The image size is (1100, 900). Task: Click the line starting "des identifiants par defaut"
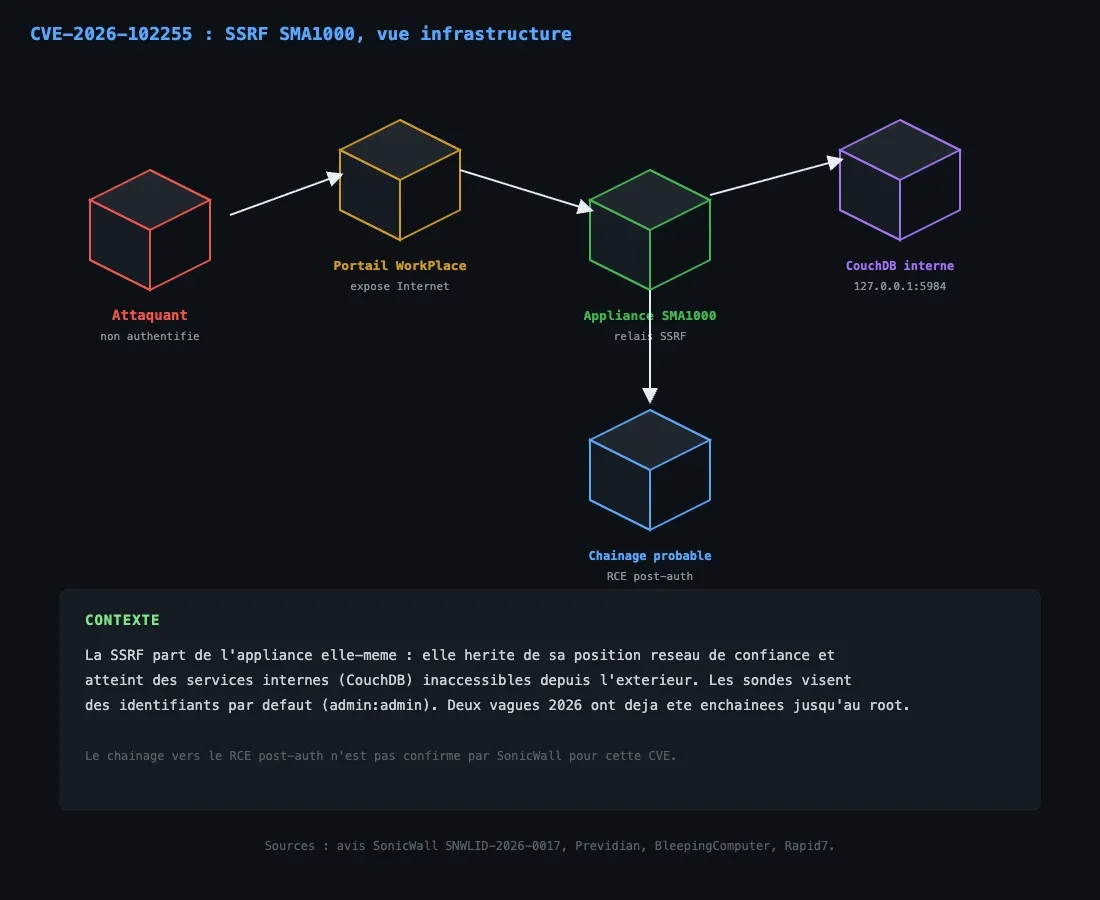(497, 705)
